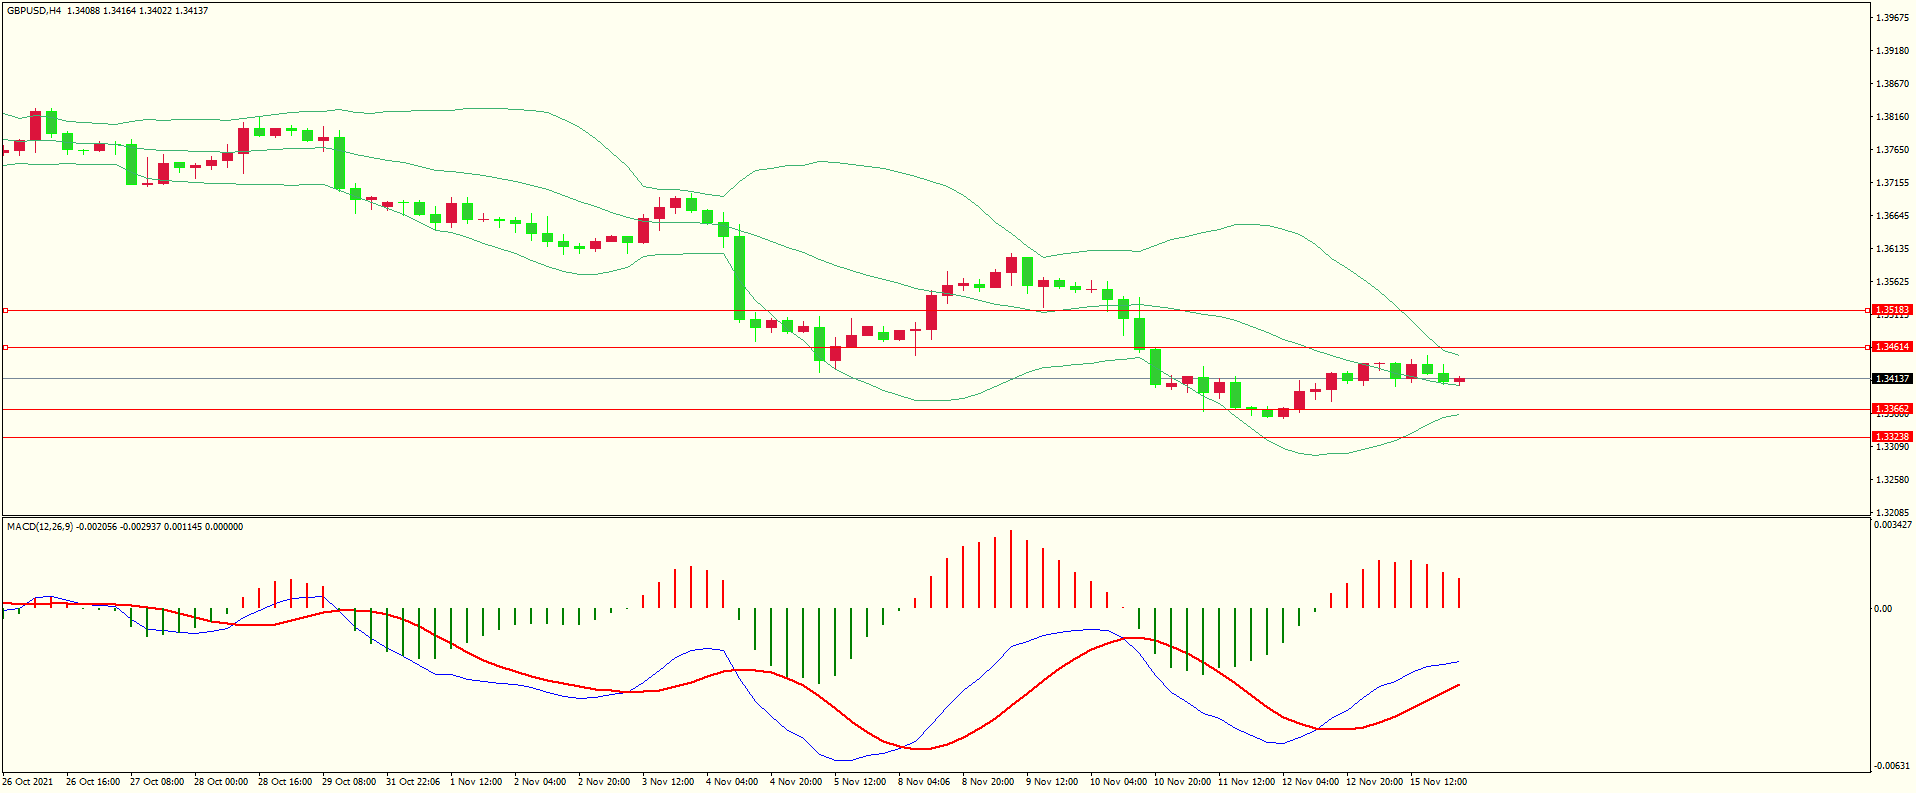The height and width of the screenshot is (793, 1916).
Task: Click the MACD 0.00 zero-level scale label
Action: 1883,609
